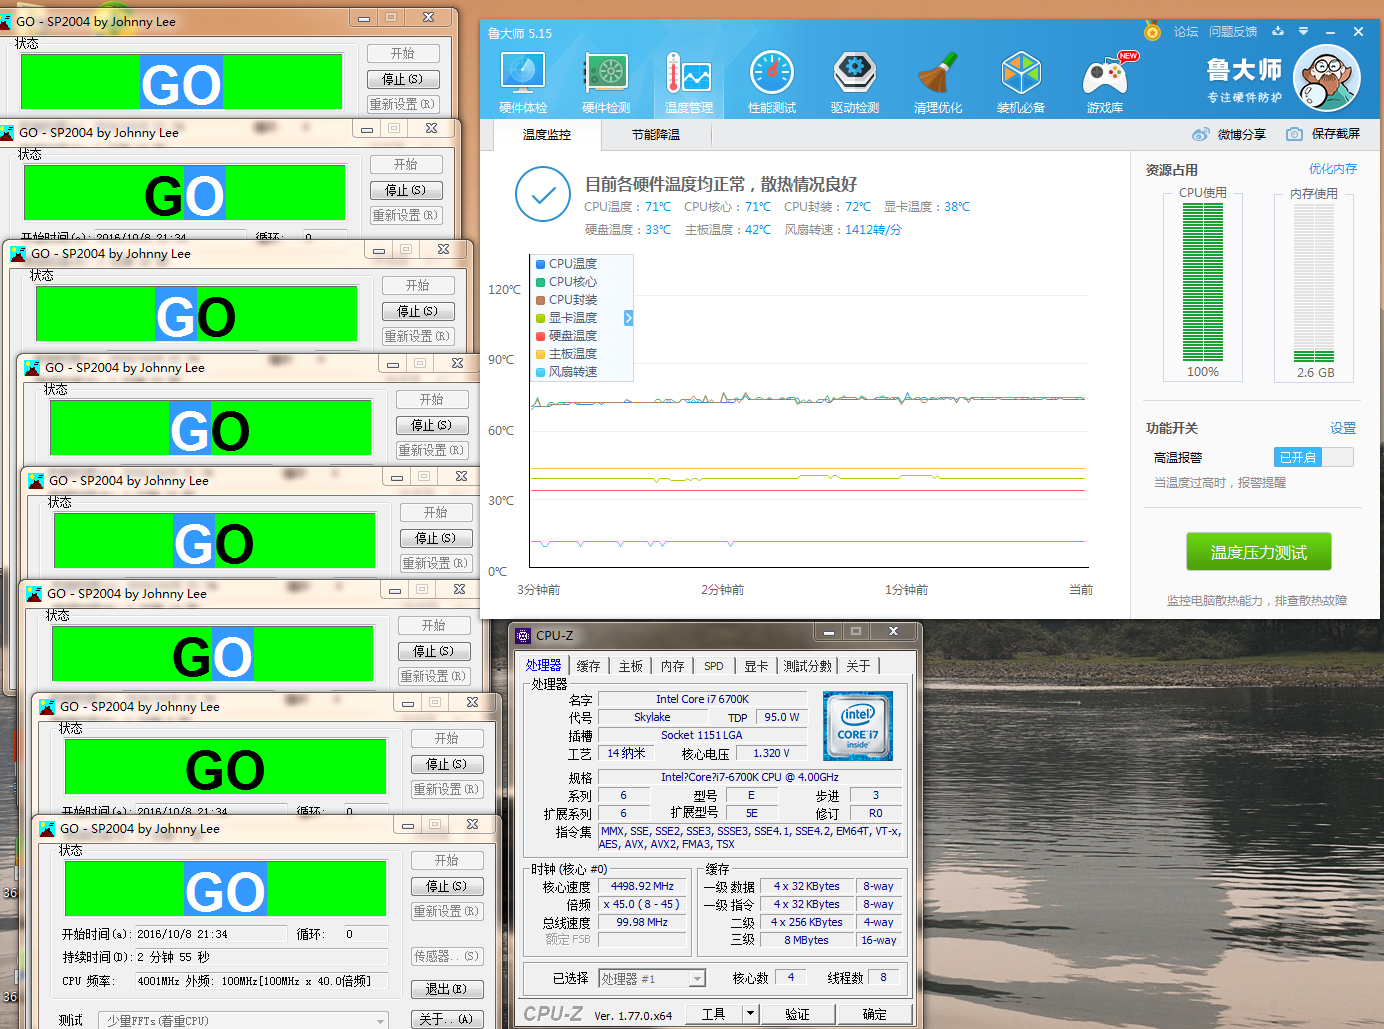This screenshot has height=1029, width=1384.
Task: Click the Intel Core i7 inside logo
Action: [858, 726]
